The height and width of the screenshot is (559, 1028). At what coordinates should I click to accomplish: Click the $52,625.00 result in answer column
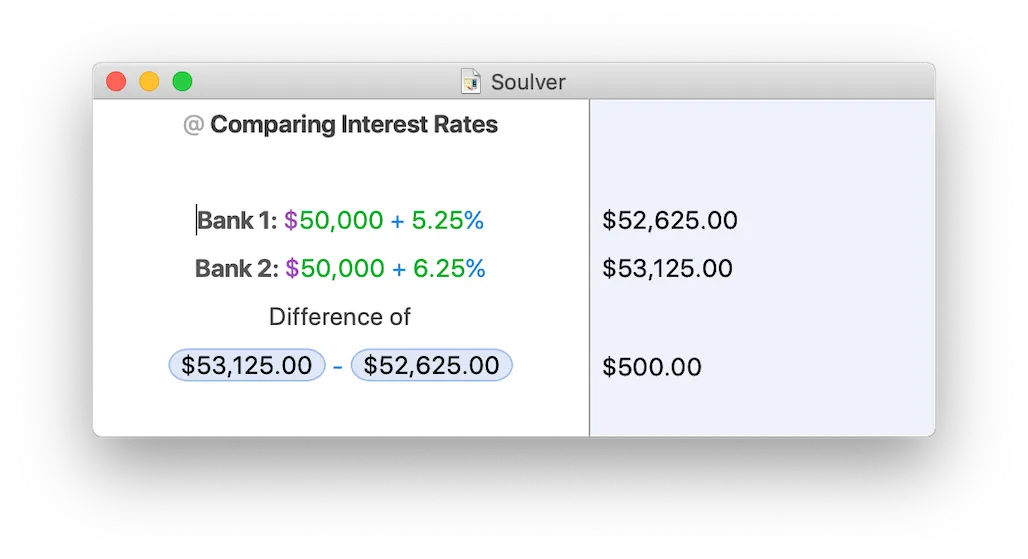point(669,220)
